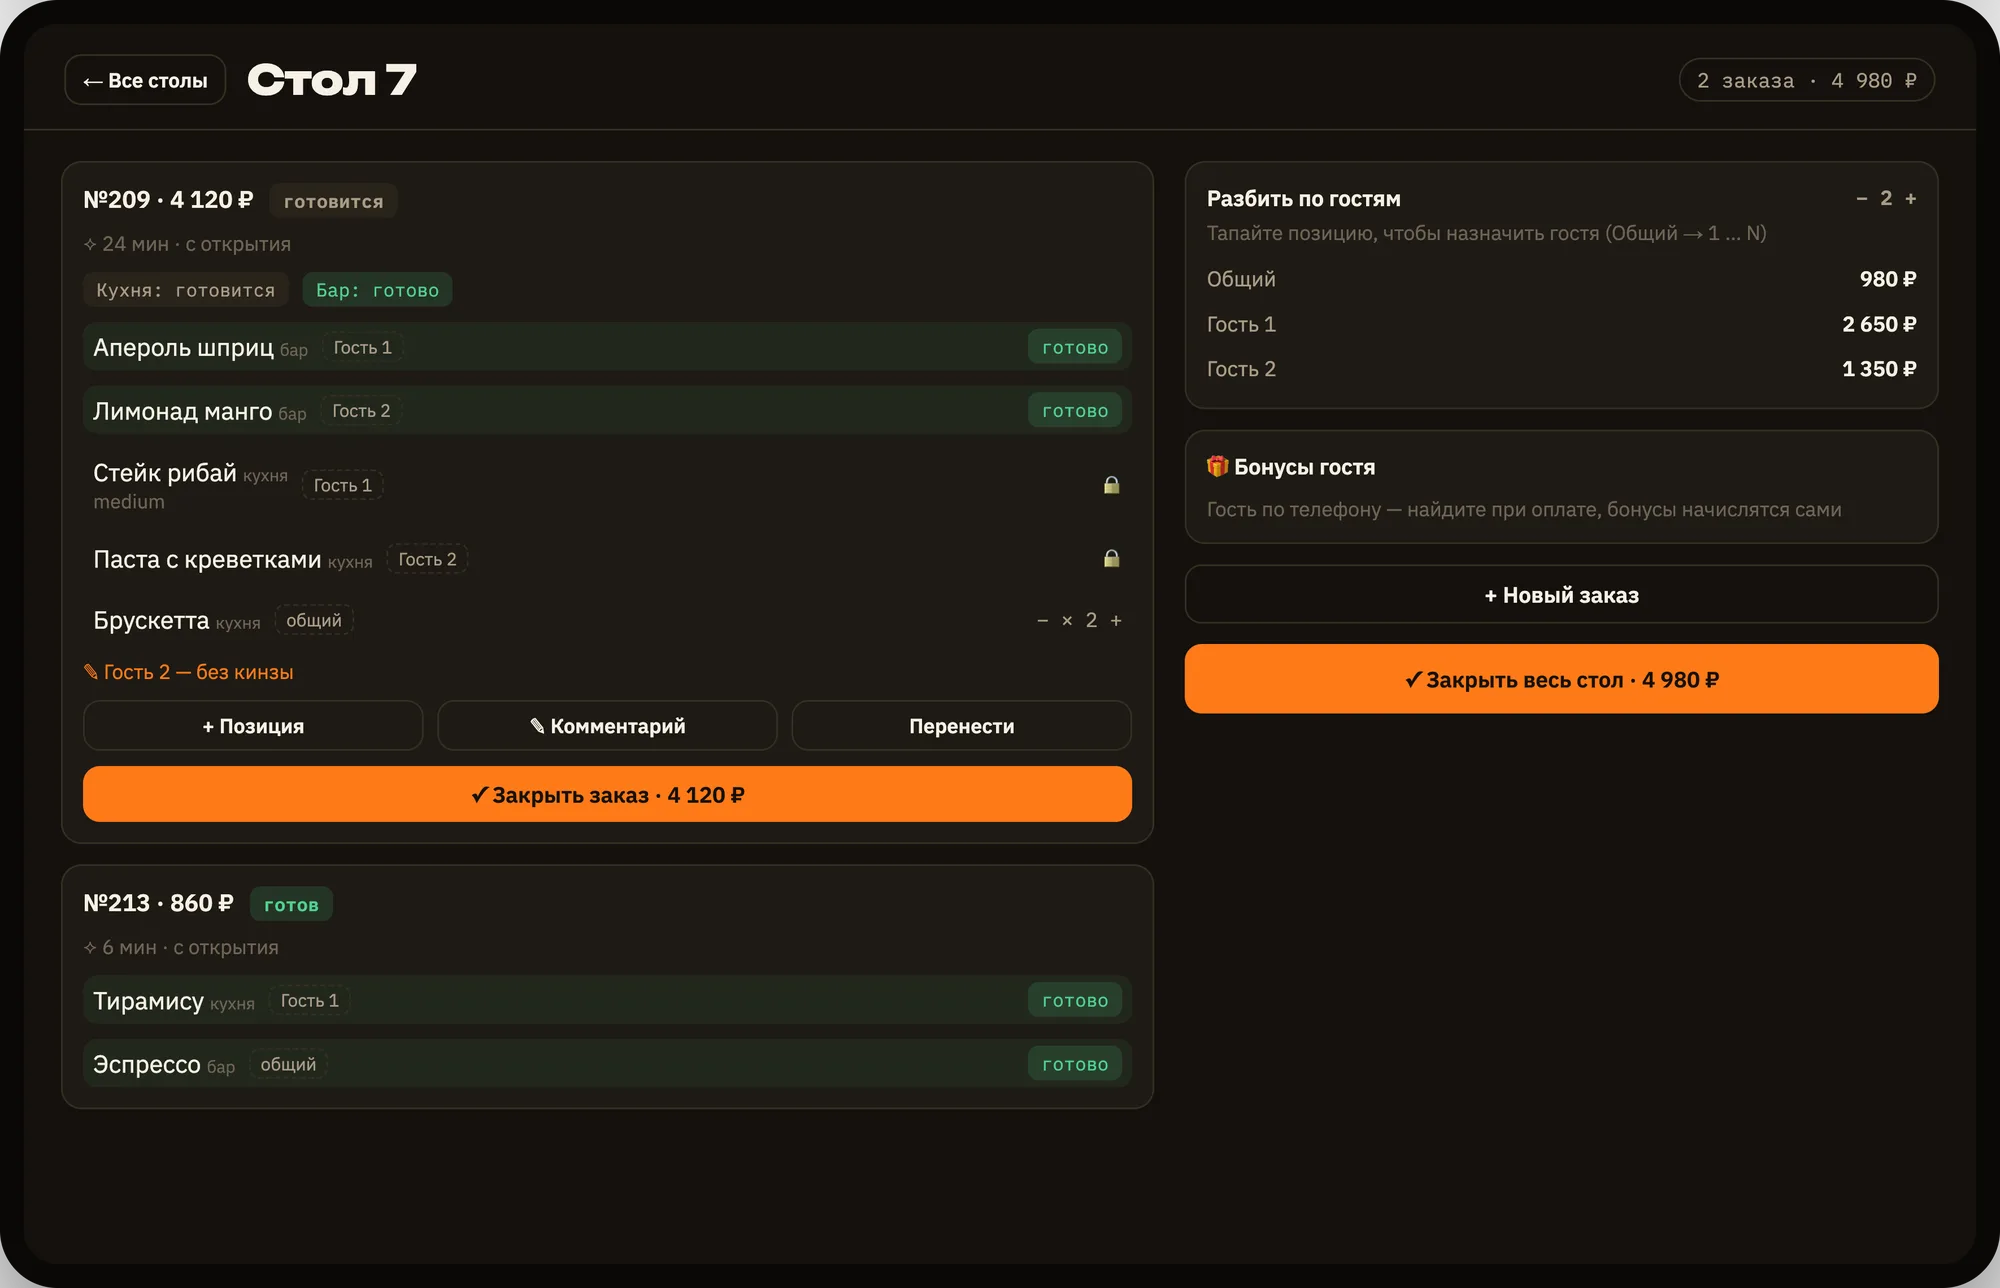Click the Перенести button

tap(961, 726)
